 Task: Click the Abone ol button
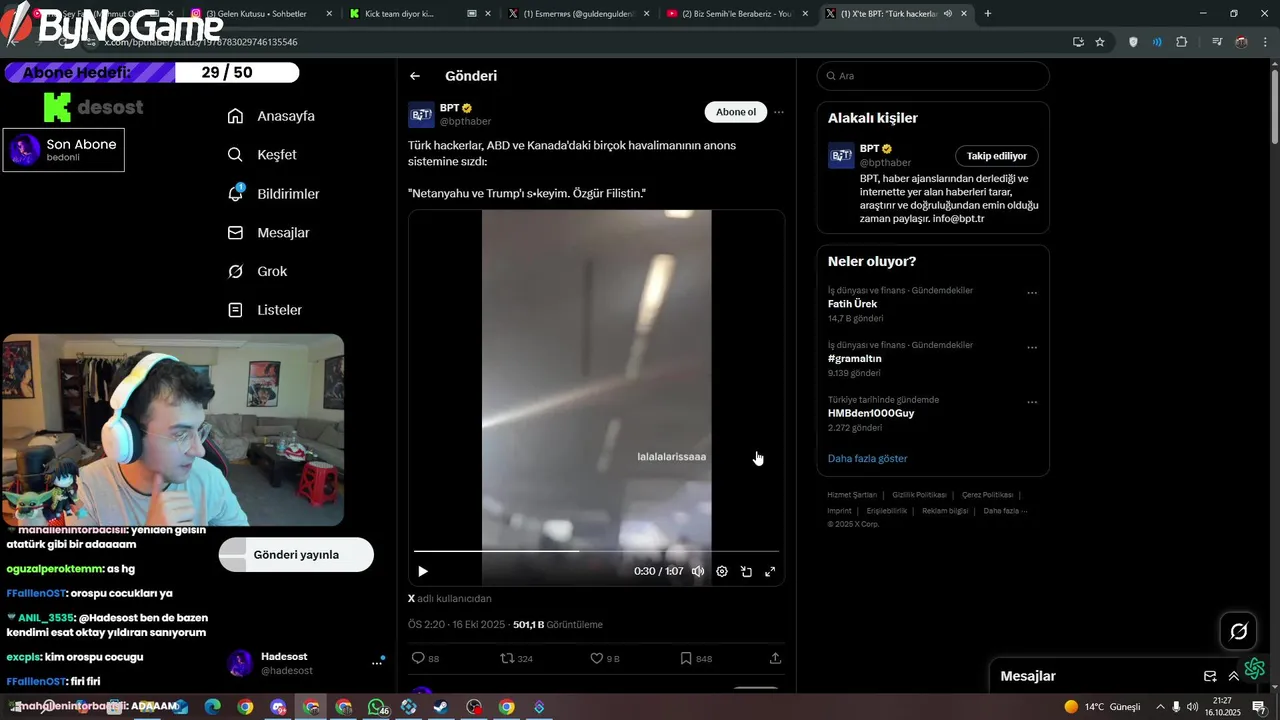pyautogui.click(x=736, y=112)
